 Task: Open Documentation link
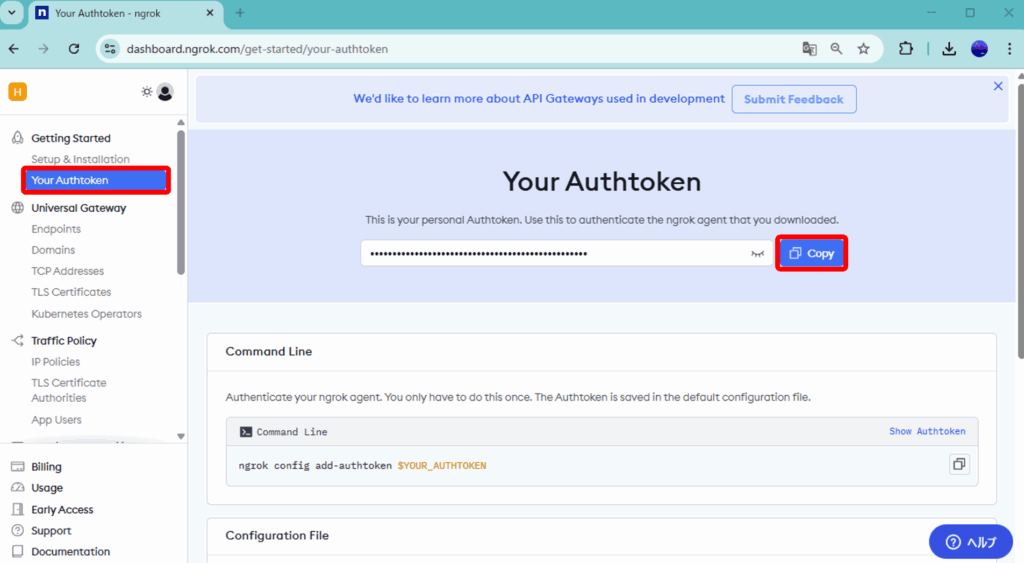(71, 552)
